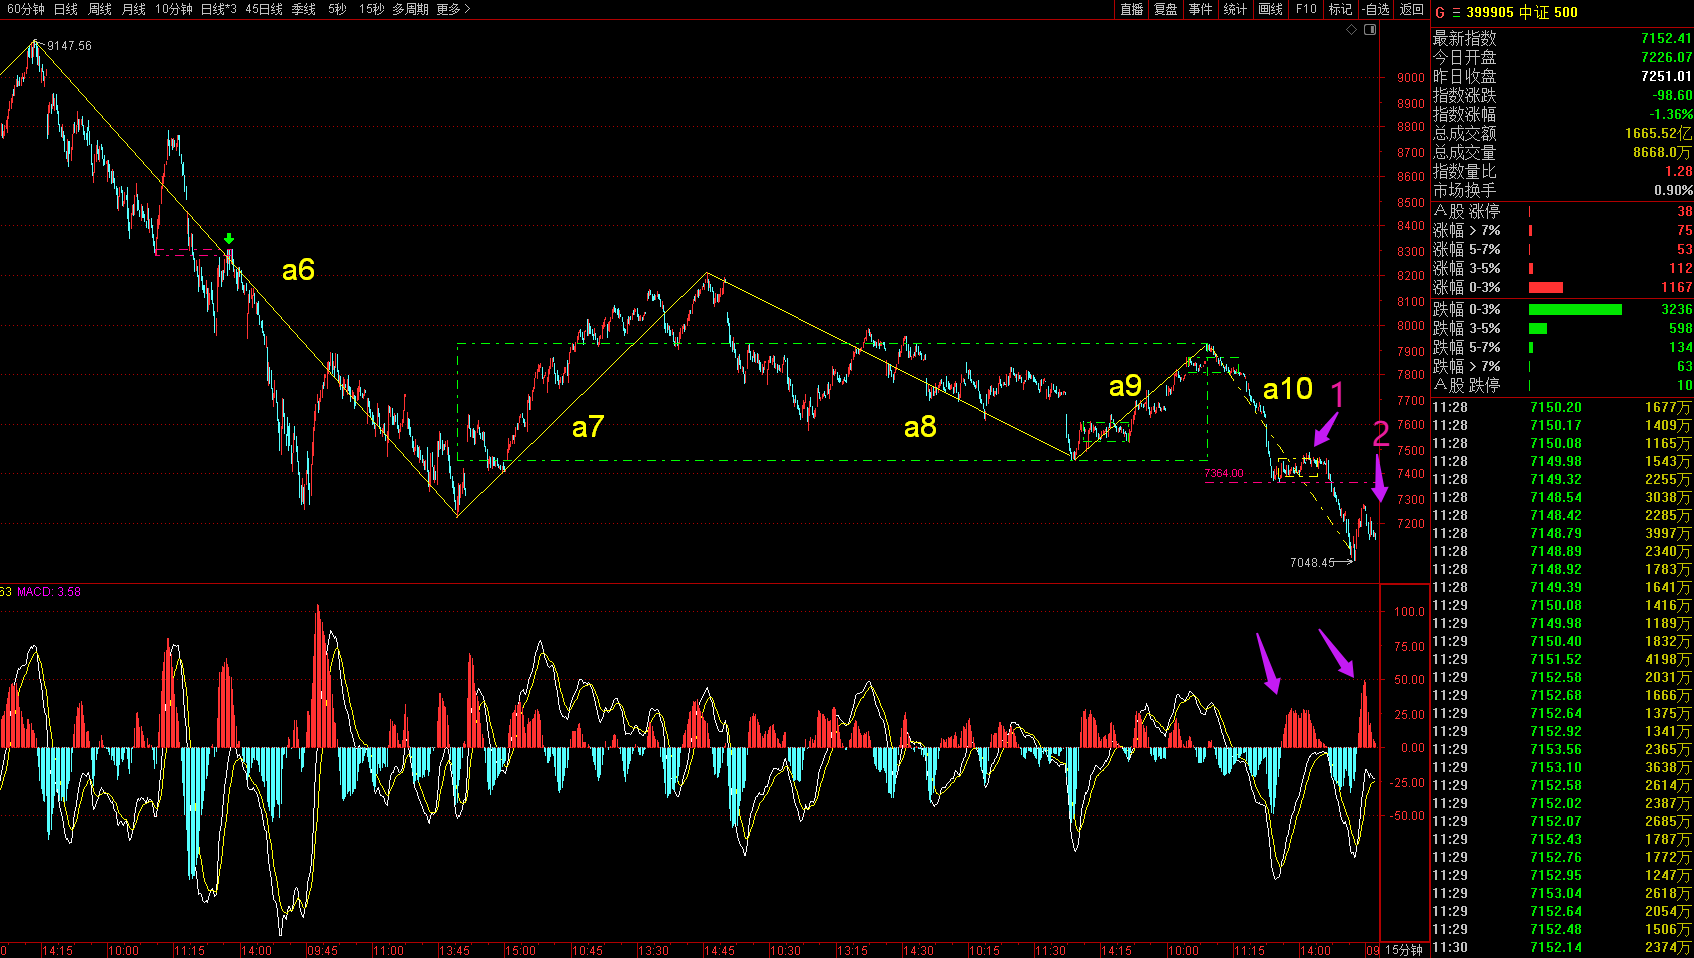The width and height of the screenshot is (1694, 958).
Task: Click the 15分钟 period label at chart bottom
Action: 1404,950
